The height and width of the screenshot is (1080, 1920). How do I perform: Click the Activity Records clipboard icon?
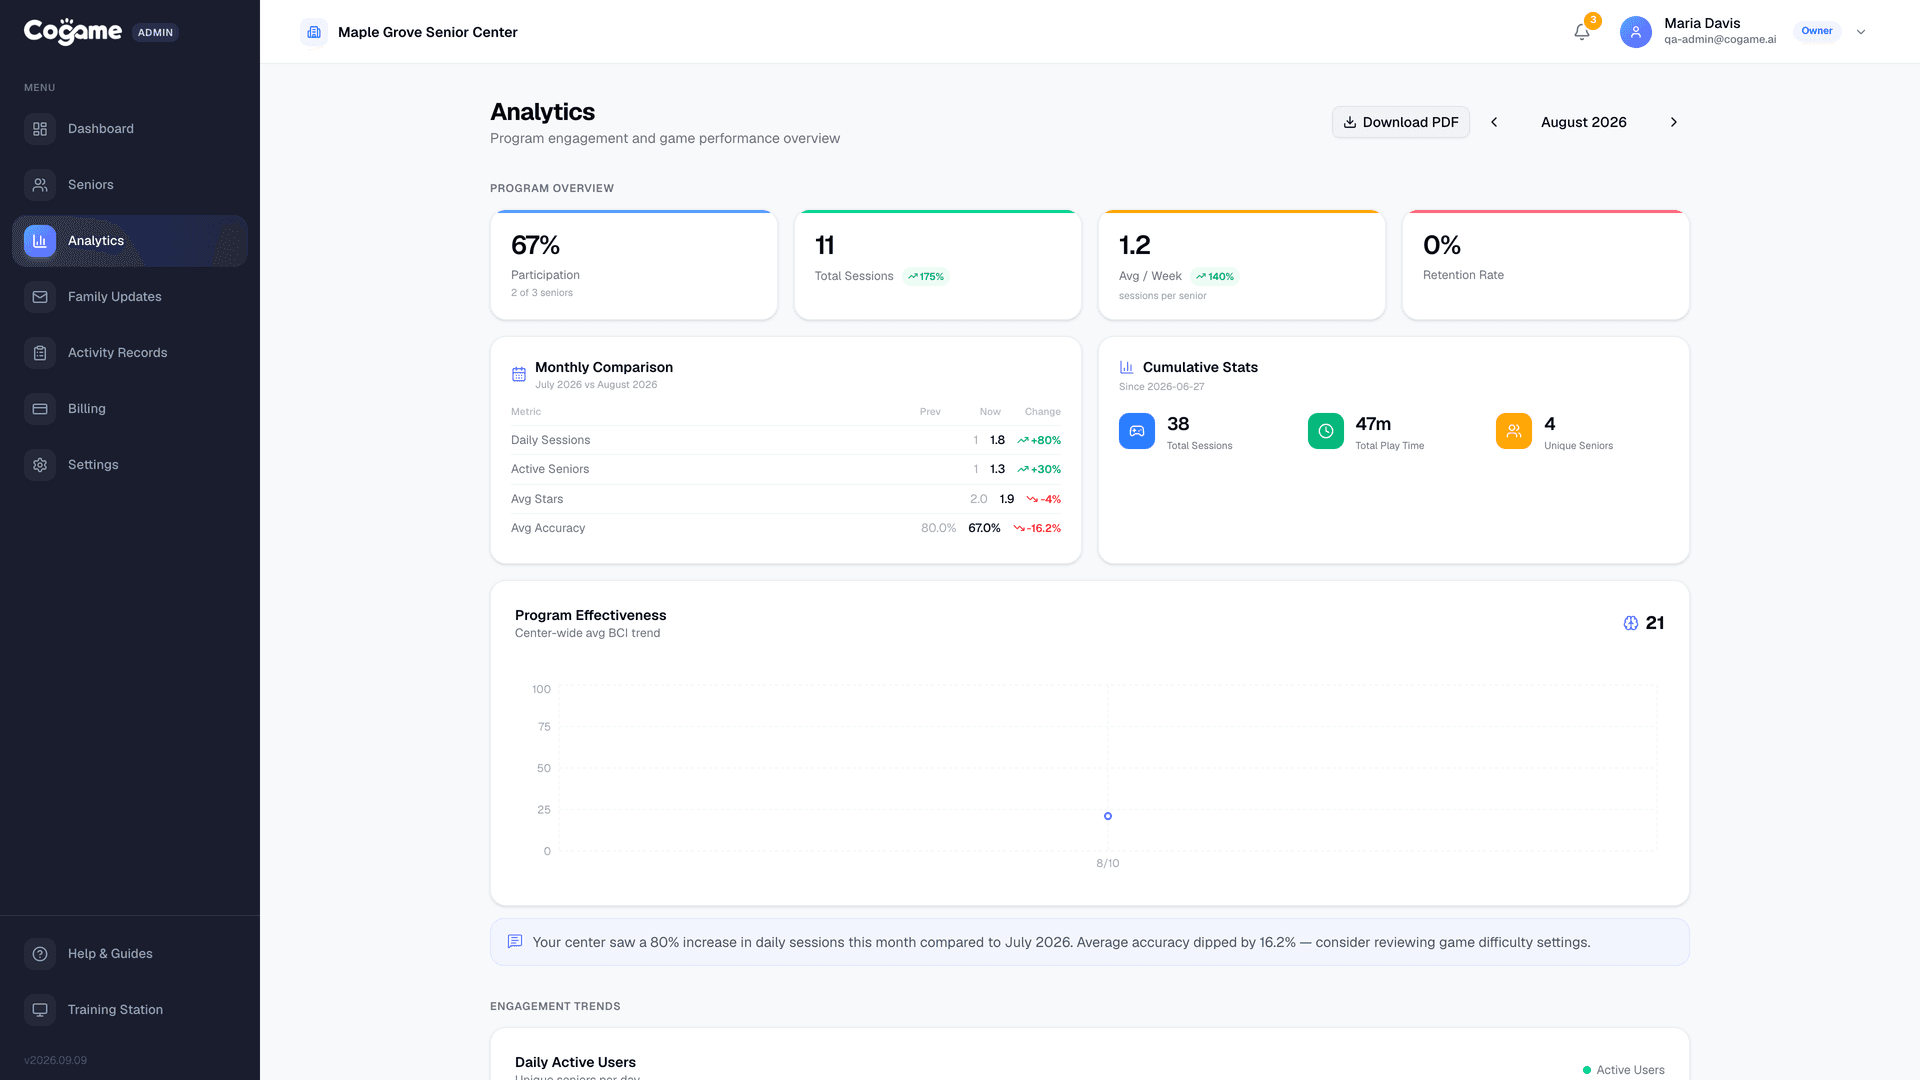[40, 353]
